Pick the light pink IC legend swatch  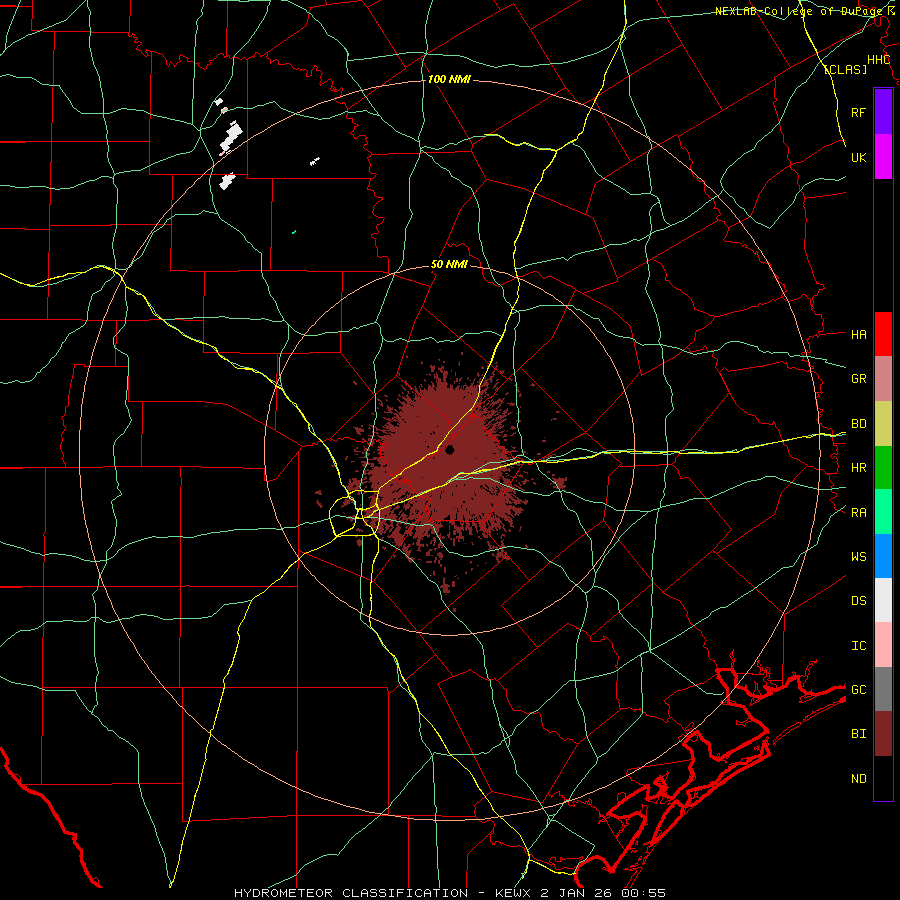[883, 645]
